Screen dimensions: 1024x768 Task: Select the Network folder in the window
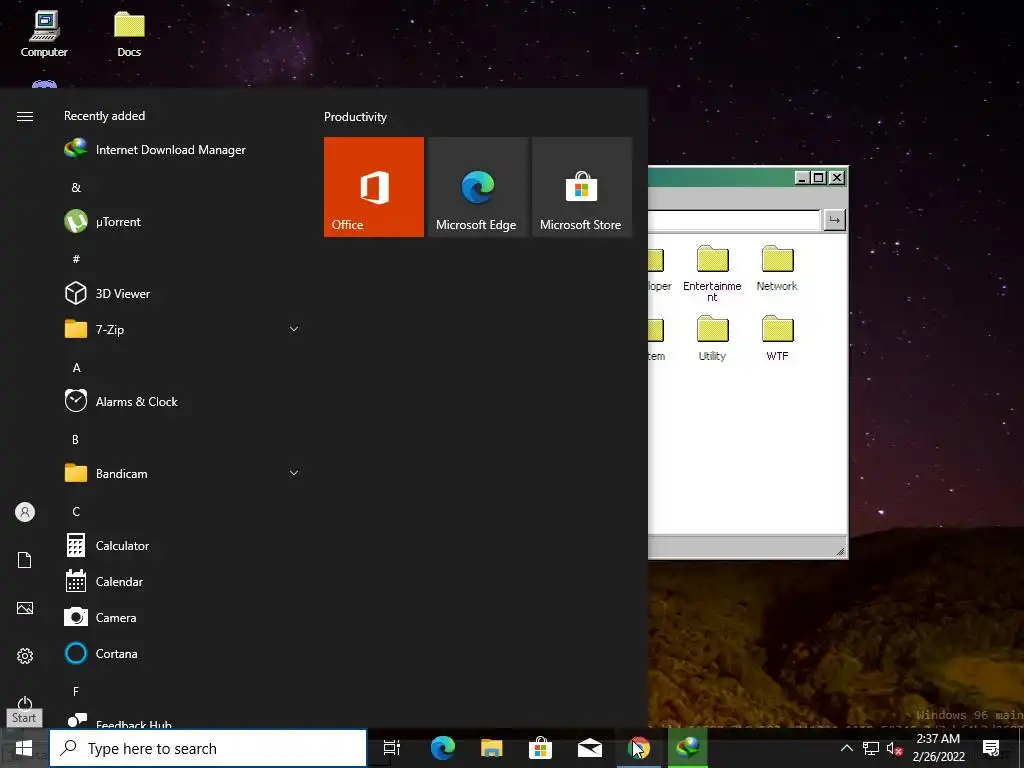(777, 268)
